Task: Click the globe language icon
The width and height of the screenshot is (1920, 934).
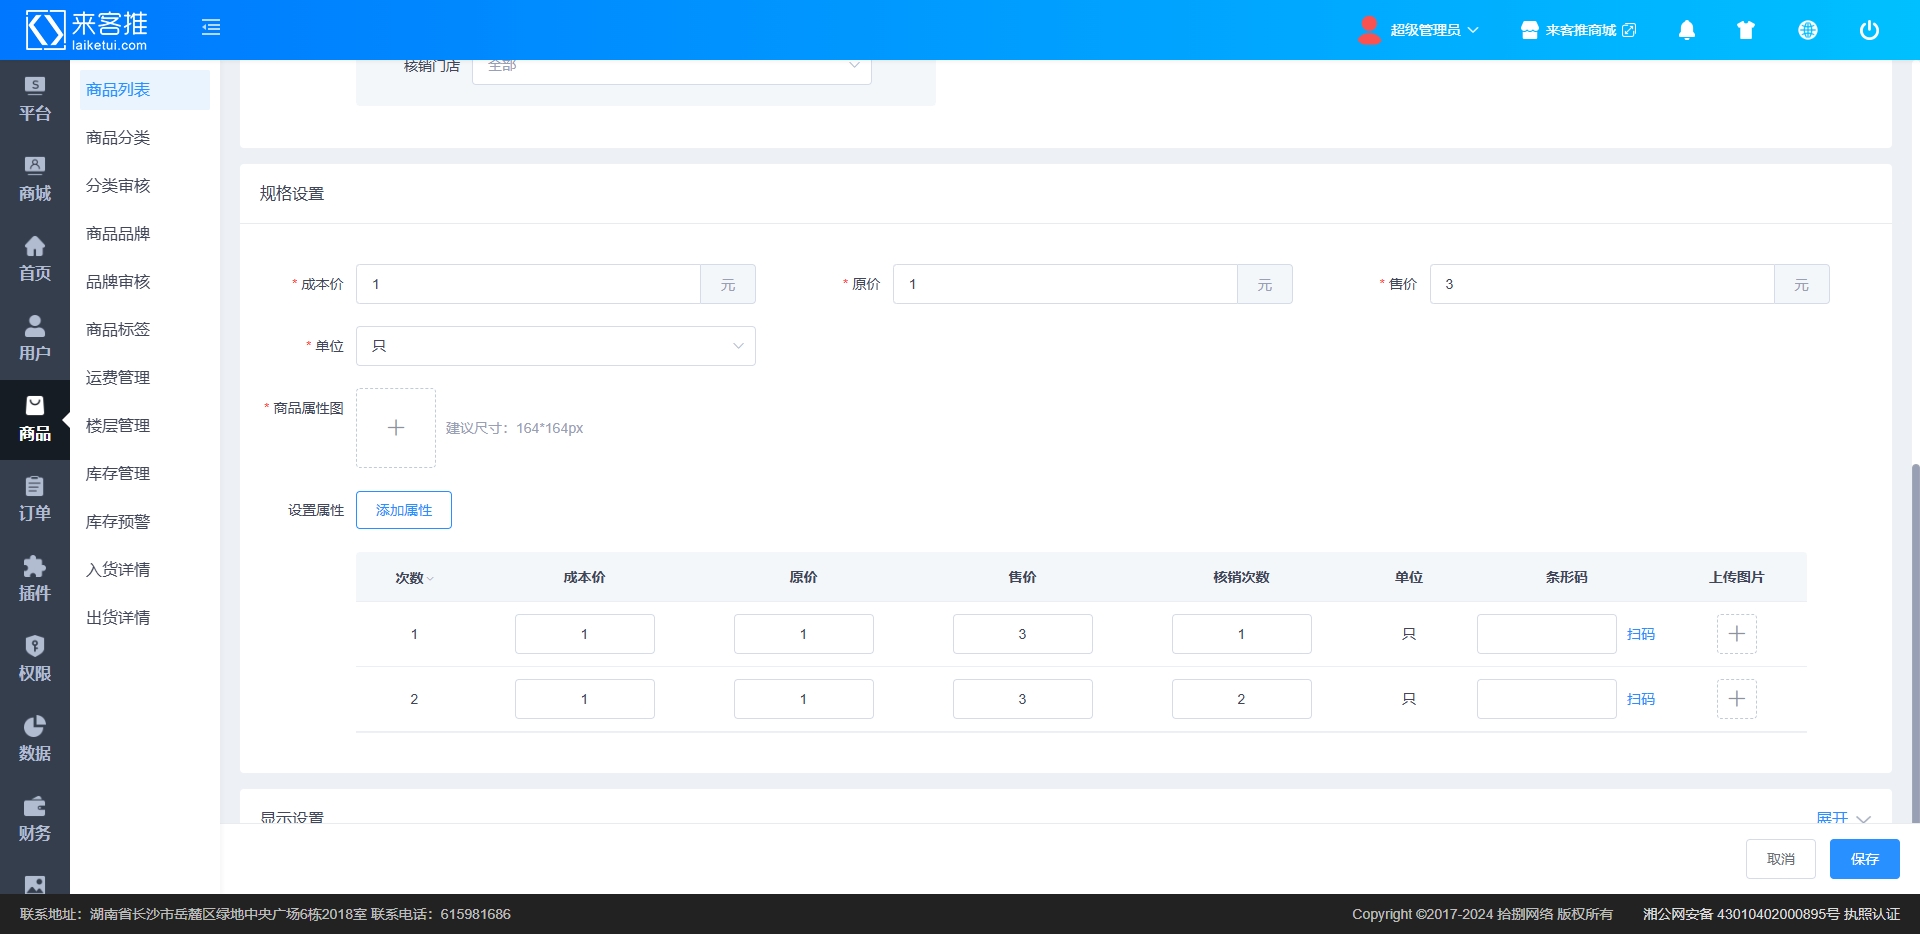Action: pos(1807,30)
